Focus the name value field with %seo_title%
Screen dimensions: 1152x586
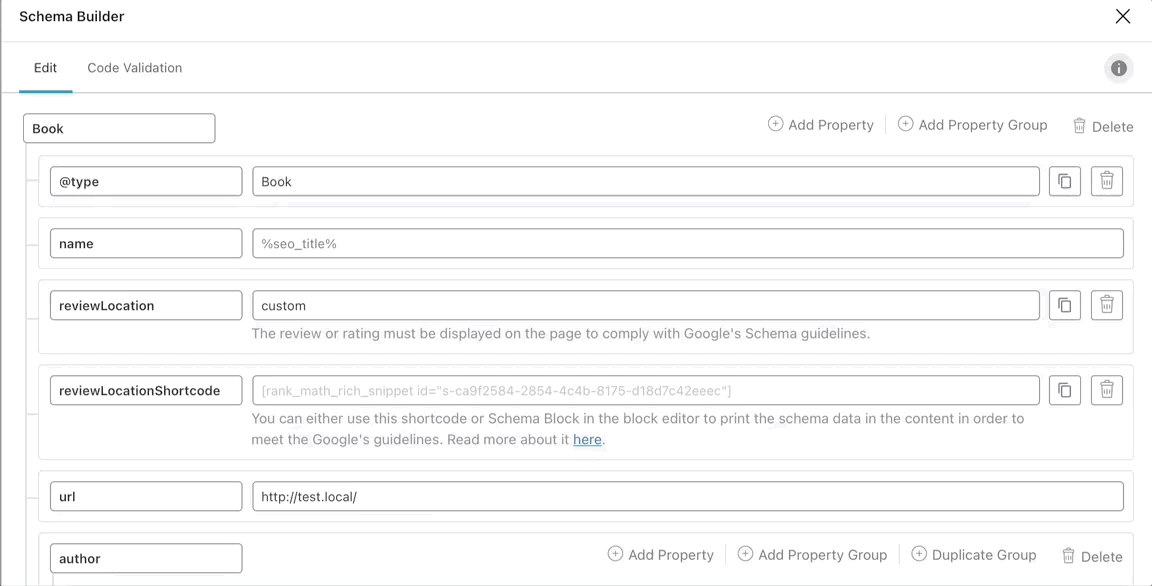click(688, 243)
